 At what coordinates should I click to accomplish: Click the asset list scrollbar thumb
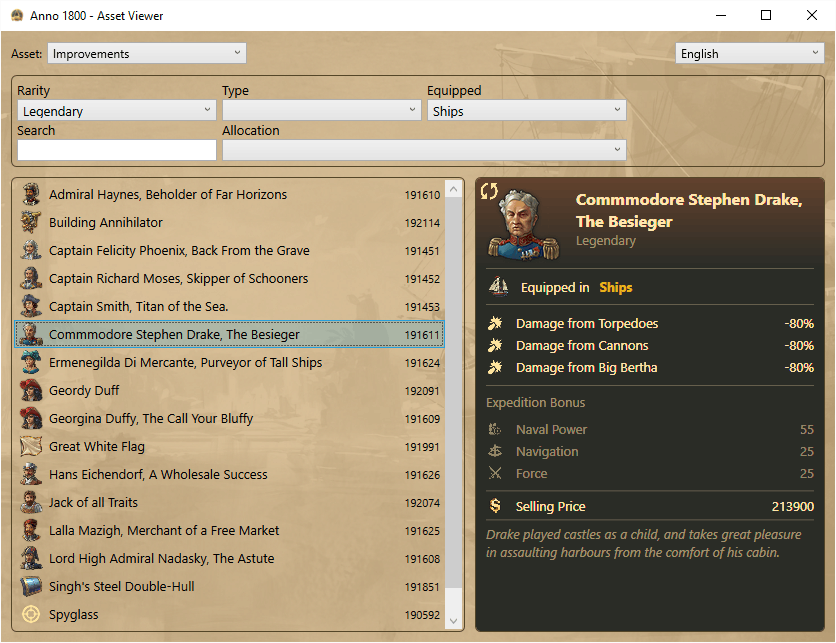[x=454, y=392]
